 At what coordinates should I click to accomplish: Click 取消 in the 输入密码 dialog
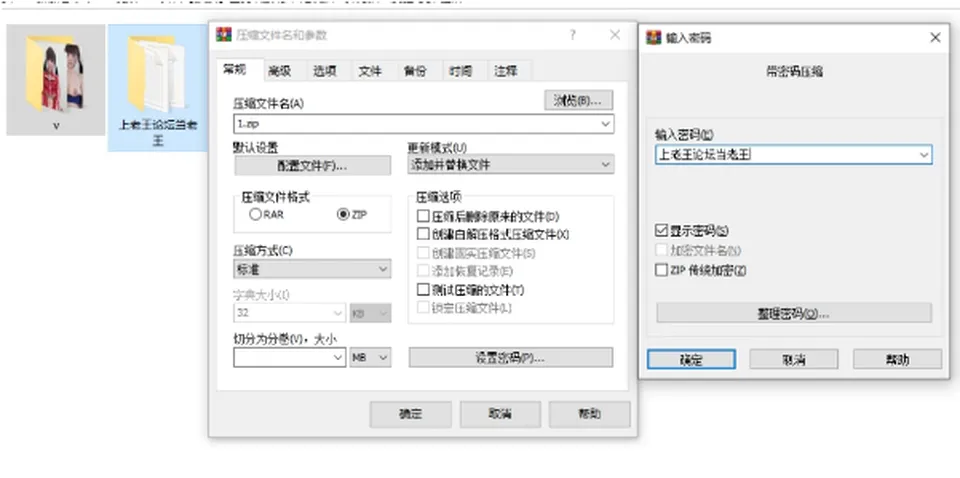click(x=794, y=359)
